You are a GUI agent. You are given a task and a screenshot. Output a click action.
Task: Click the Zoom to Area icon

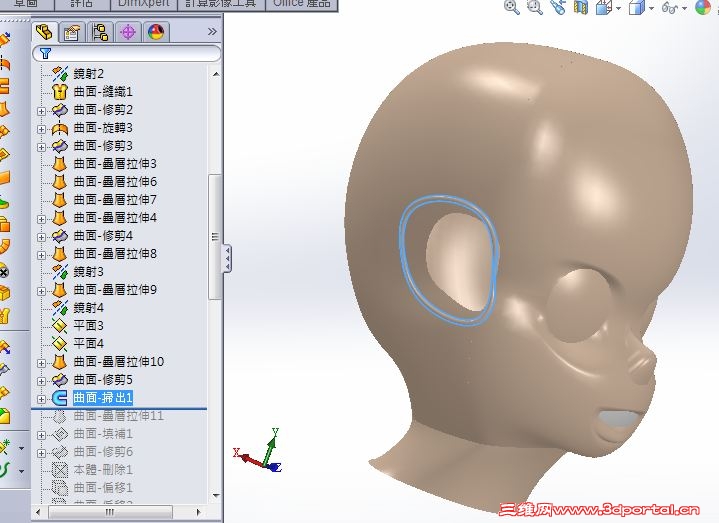click(x=535, y=7)
